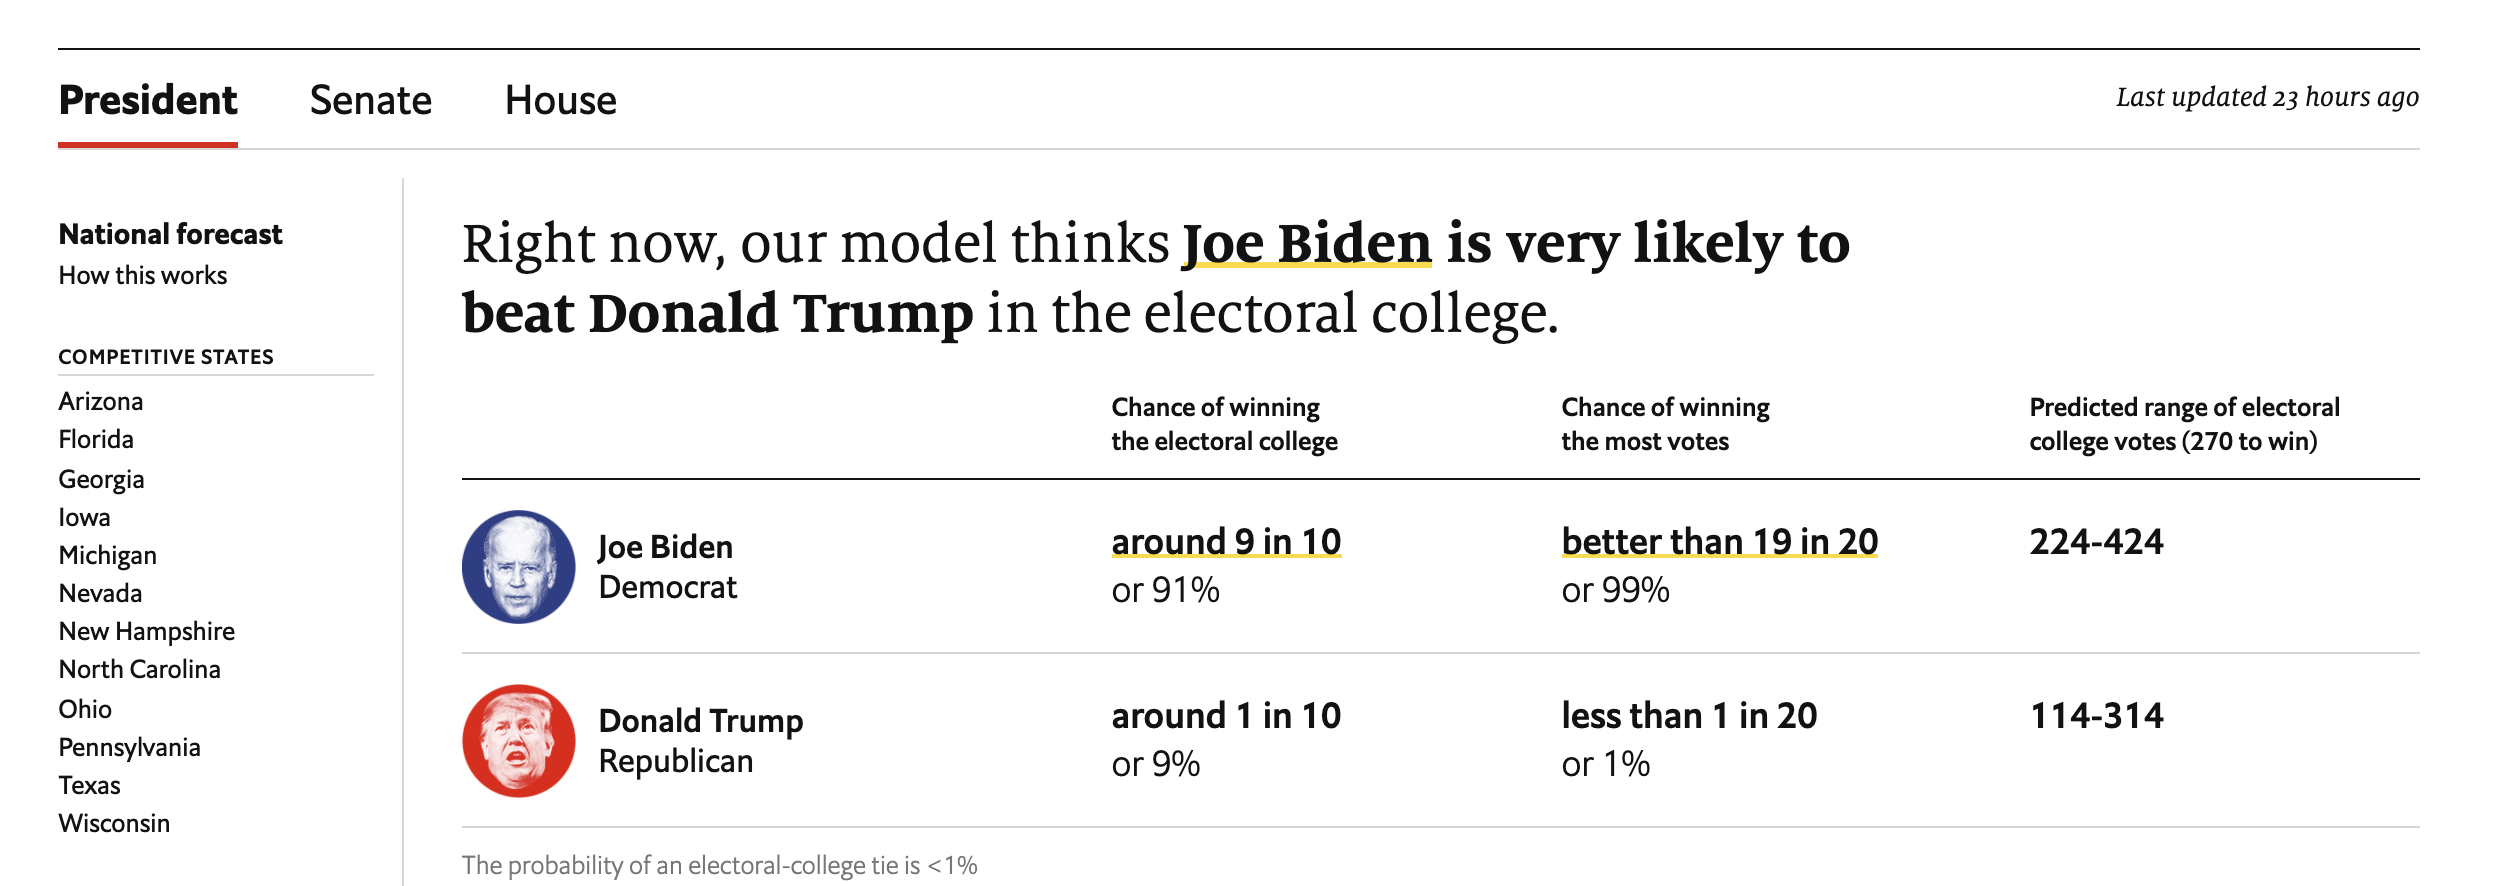Open the Pennsylvania state forecast
The image size is (2498, 886).
(x=129, y=747)
